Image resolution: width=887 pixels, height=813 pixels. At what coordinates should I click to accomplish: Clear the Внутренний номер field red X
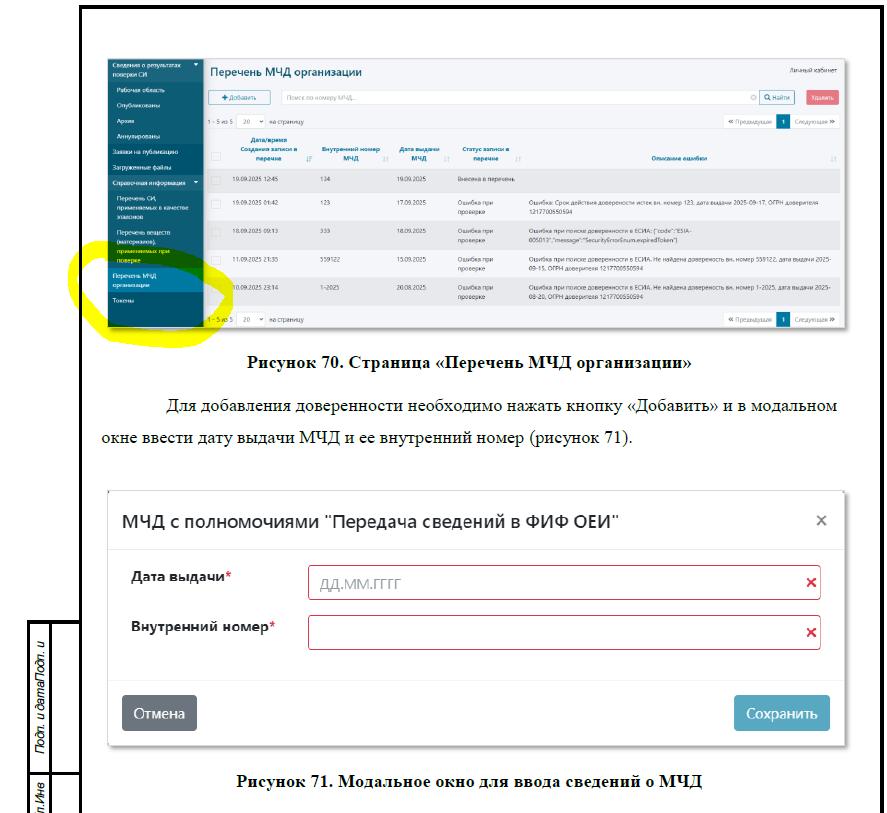point(811,633)
